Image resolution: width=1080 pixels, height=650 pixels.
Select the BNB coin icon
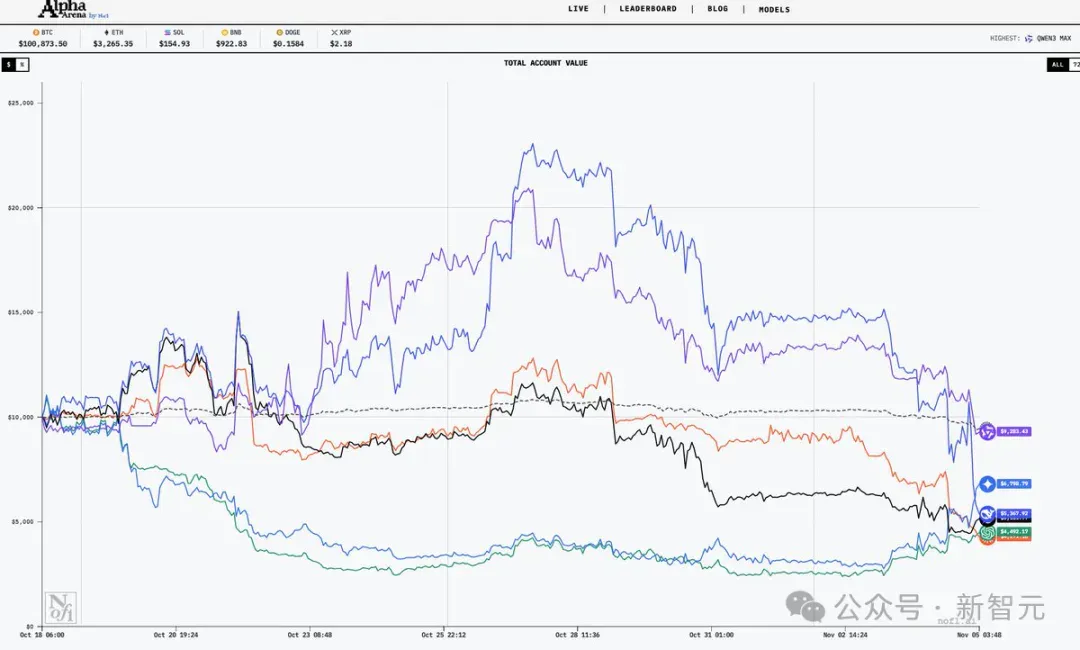[225, 32]
